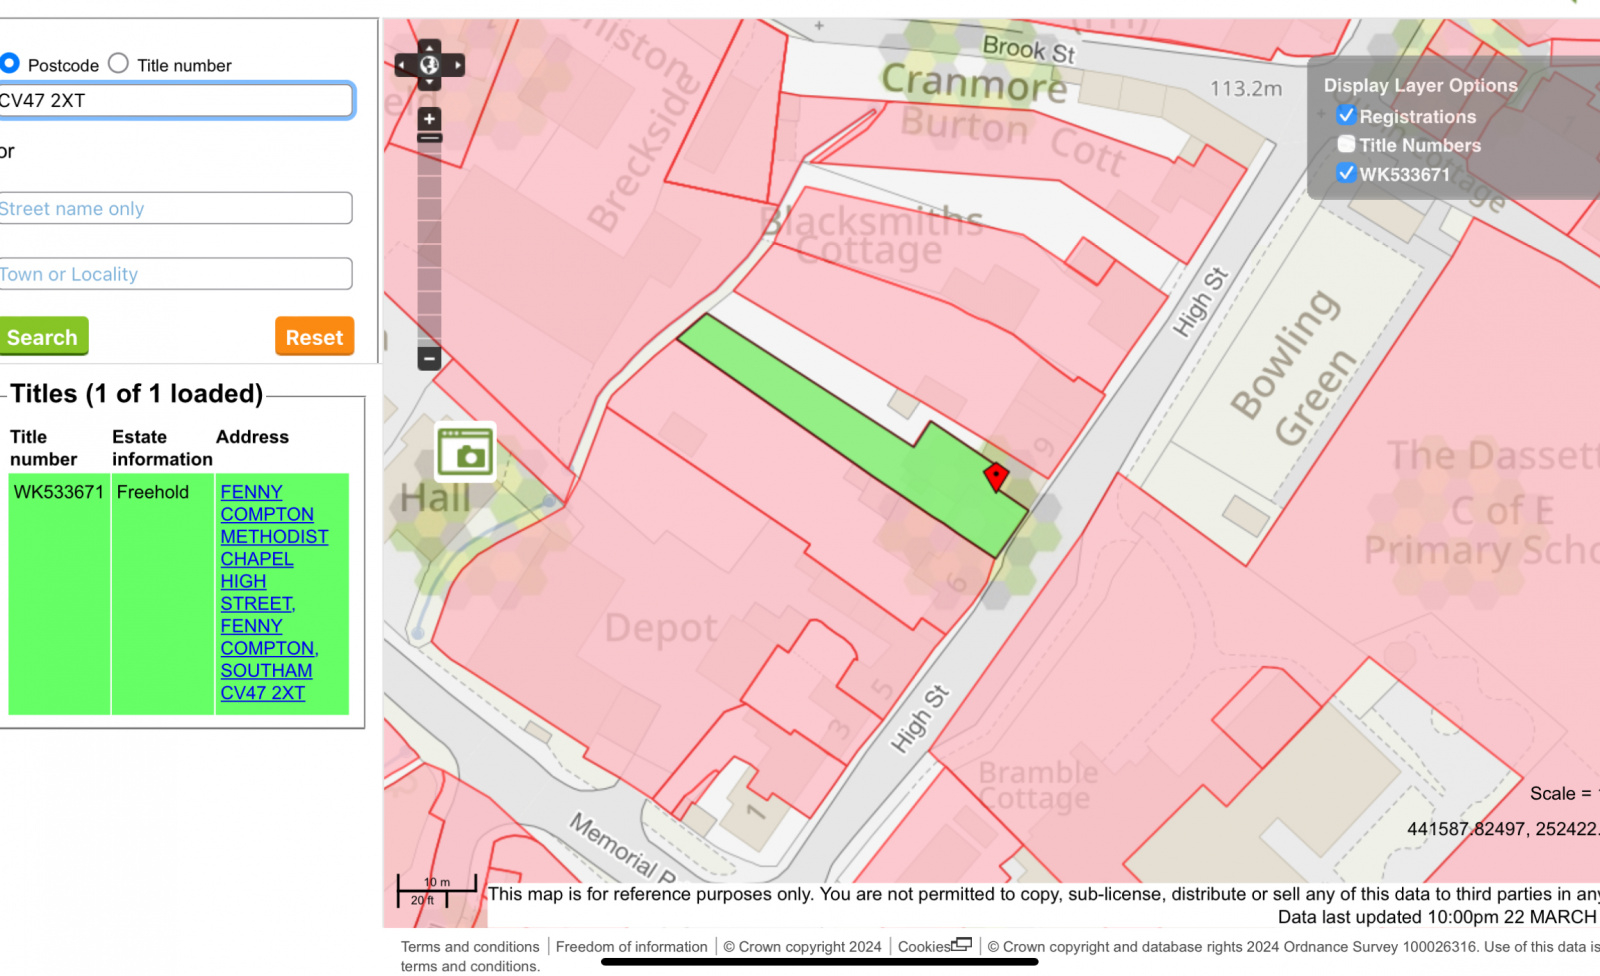
Task: Open the Terms and conditions footer link
Action: coord(470,947)
